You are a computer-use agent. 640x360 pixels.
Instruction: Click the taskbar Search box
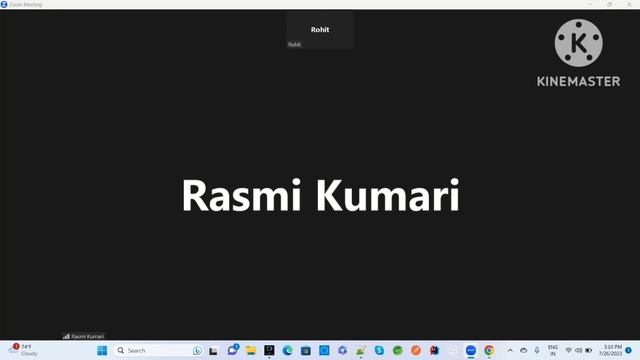[158, 350]
